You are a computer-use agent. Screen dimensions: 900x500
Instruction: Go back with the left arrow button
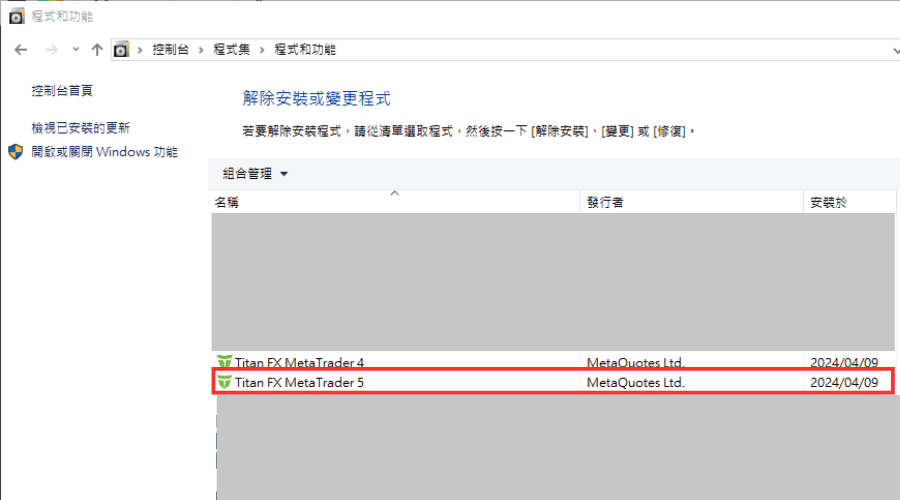(x=21, y=50)
